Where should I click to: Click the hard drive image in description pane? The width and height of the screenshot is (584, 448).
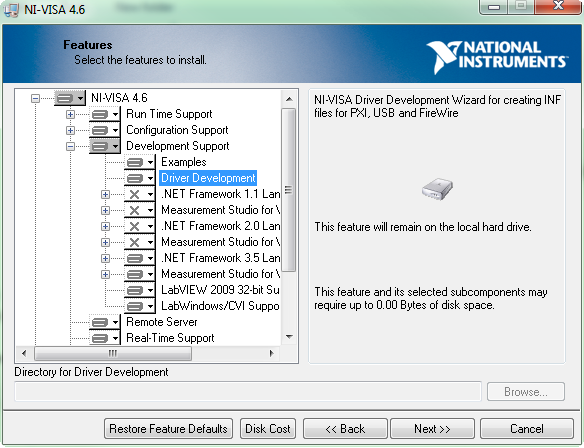click(x=437, y=189)
